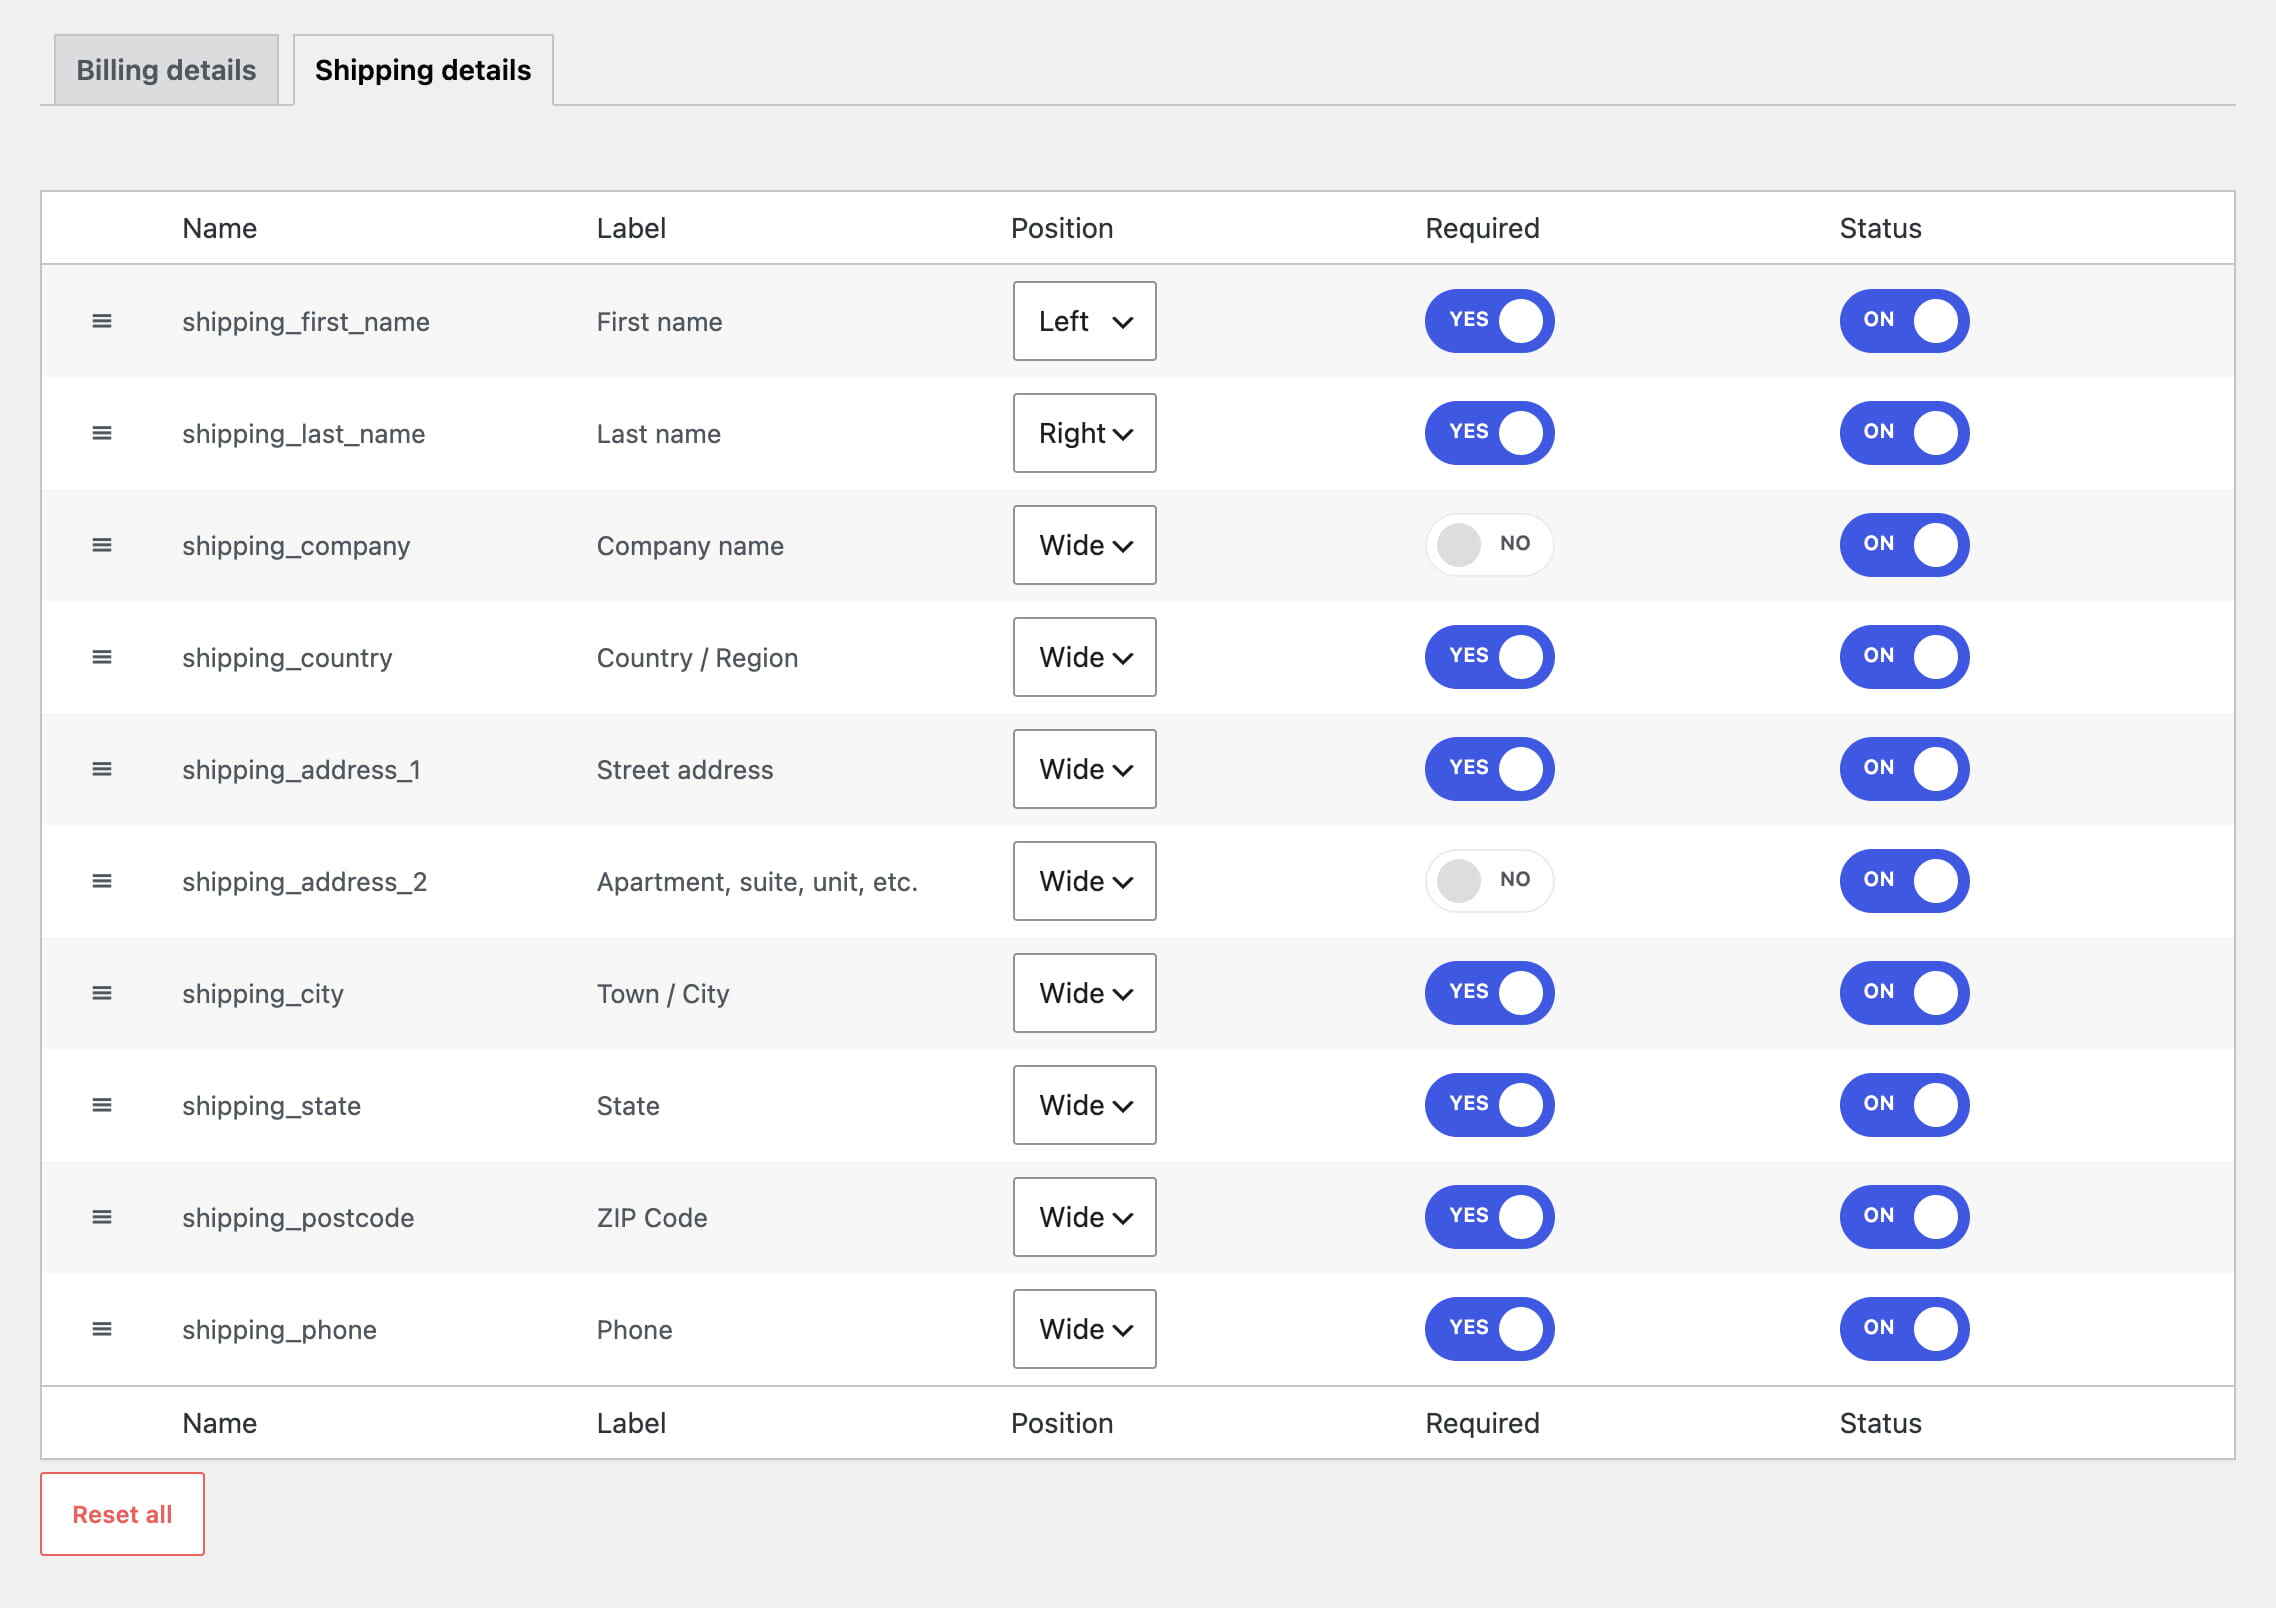Click the ZIP Code label text
This screenshot has width=2276, height=1608.
652,1218
